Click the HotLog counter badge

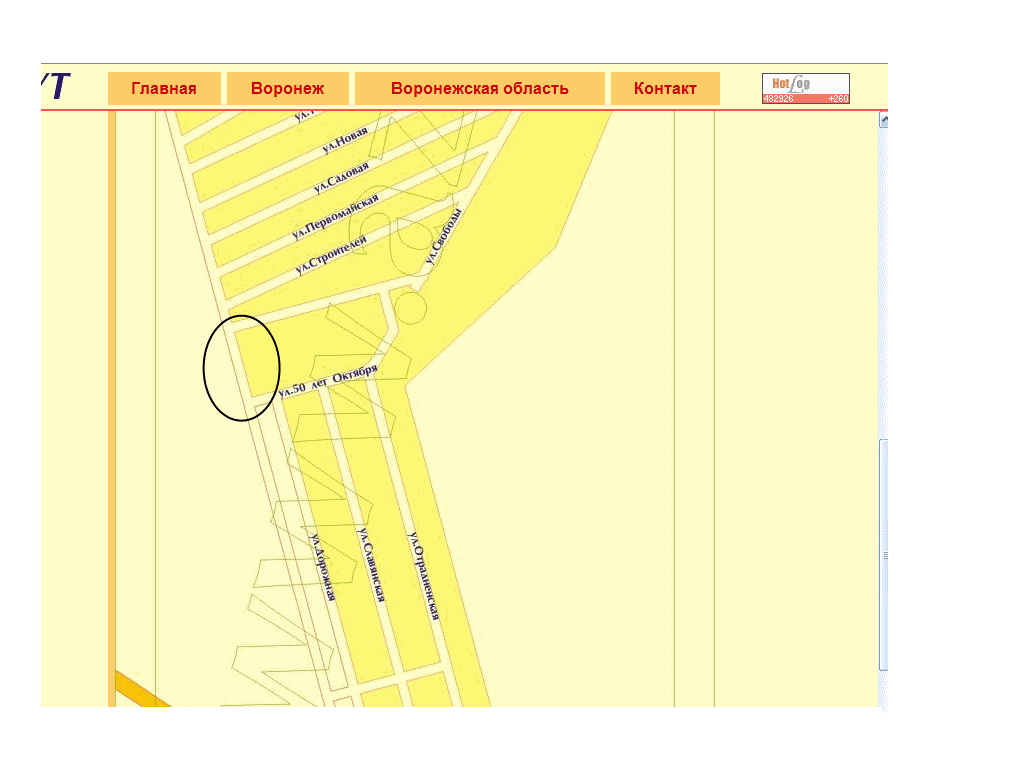click(805, 88)
